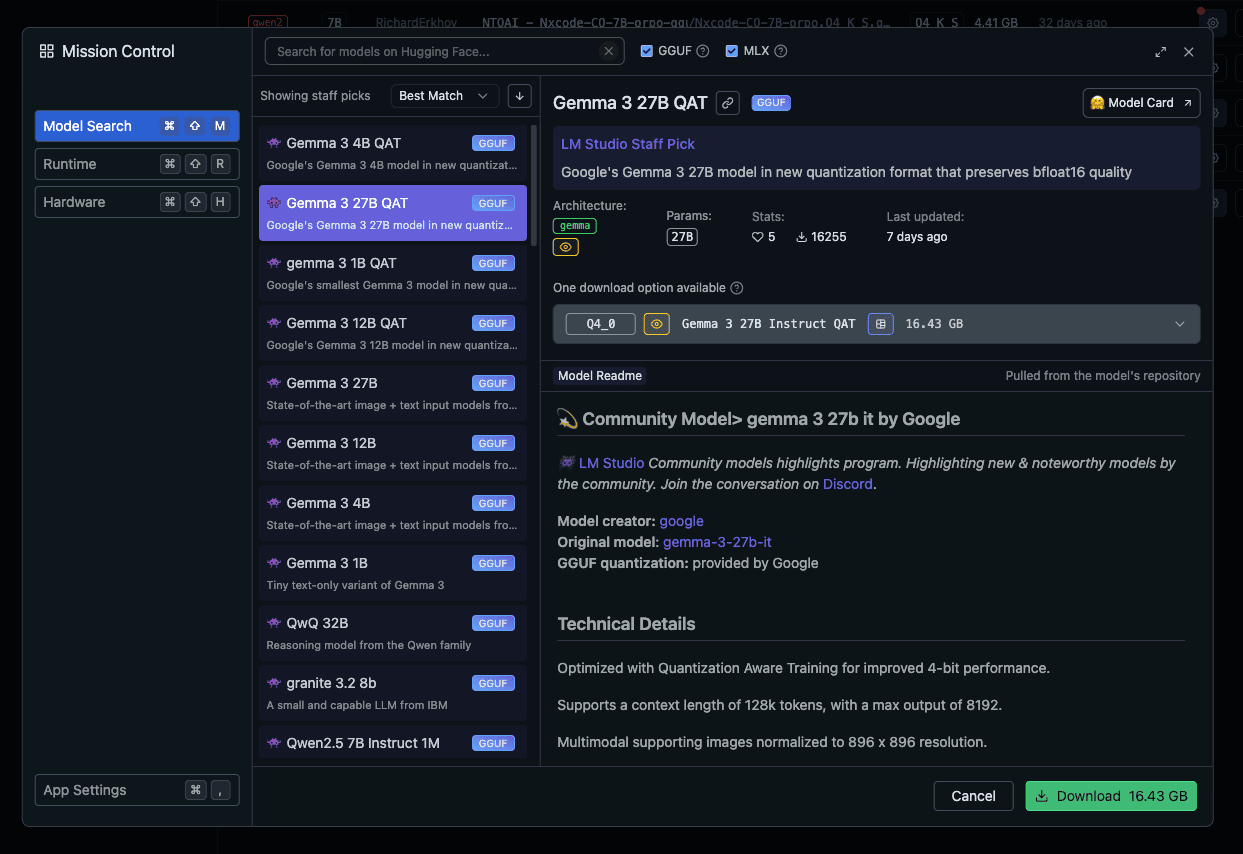This screenshot has height=854, width=1243.
Task: Select gemma 3 1B QAT in the list
Action: (x=393, y=273)
